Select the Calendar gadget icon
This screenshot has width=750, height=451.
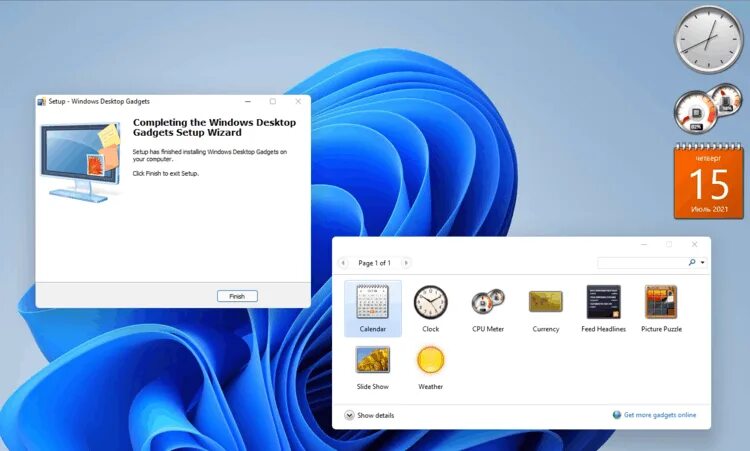tap(373, 302)
